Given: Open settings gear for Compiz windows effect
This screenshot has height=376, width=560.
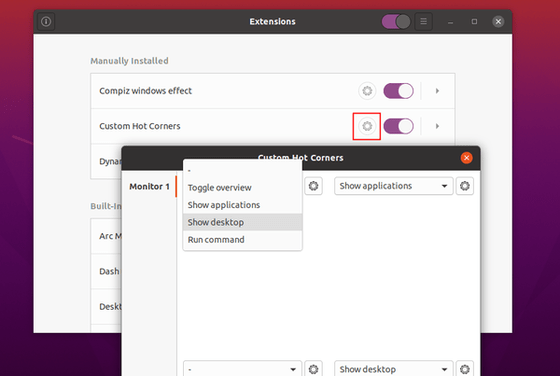Looking at the screenshot, I should coord(367,91).
